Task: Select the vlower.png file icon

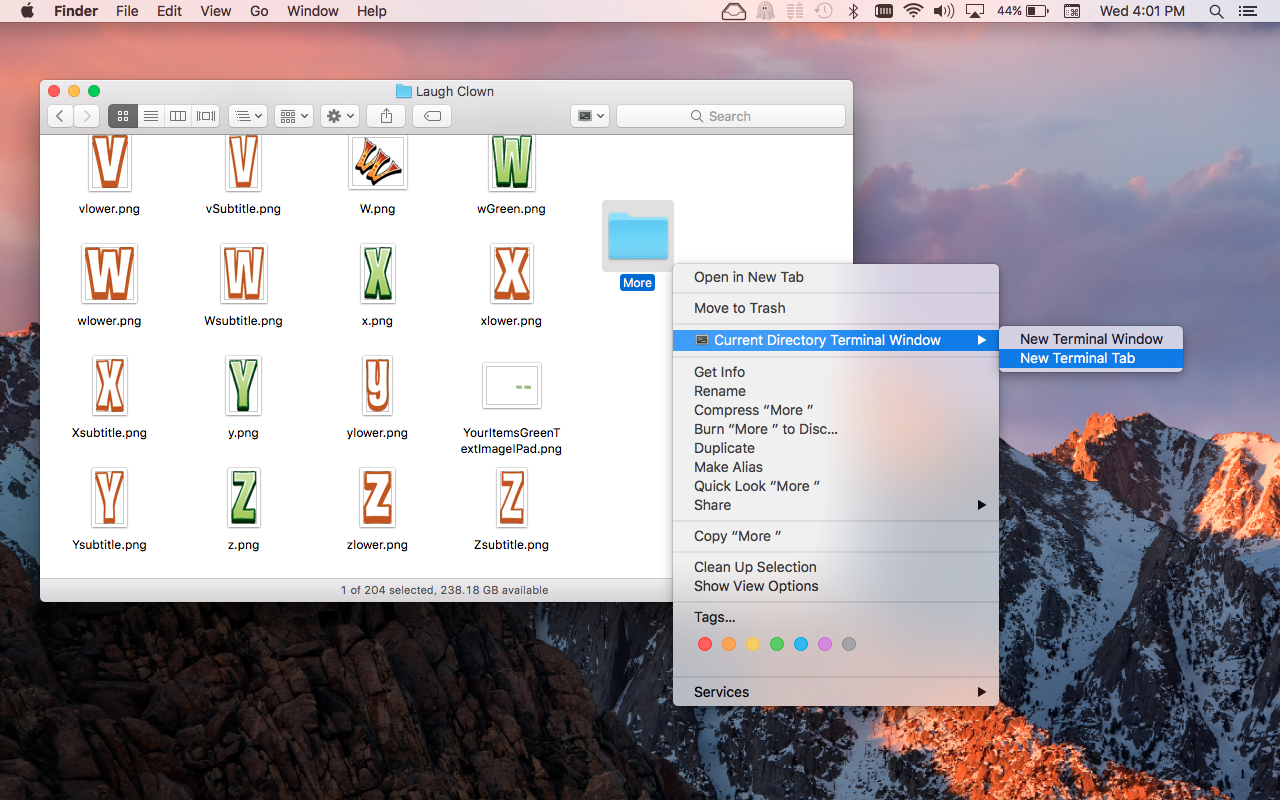Action: [x=109, y=163]
